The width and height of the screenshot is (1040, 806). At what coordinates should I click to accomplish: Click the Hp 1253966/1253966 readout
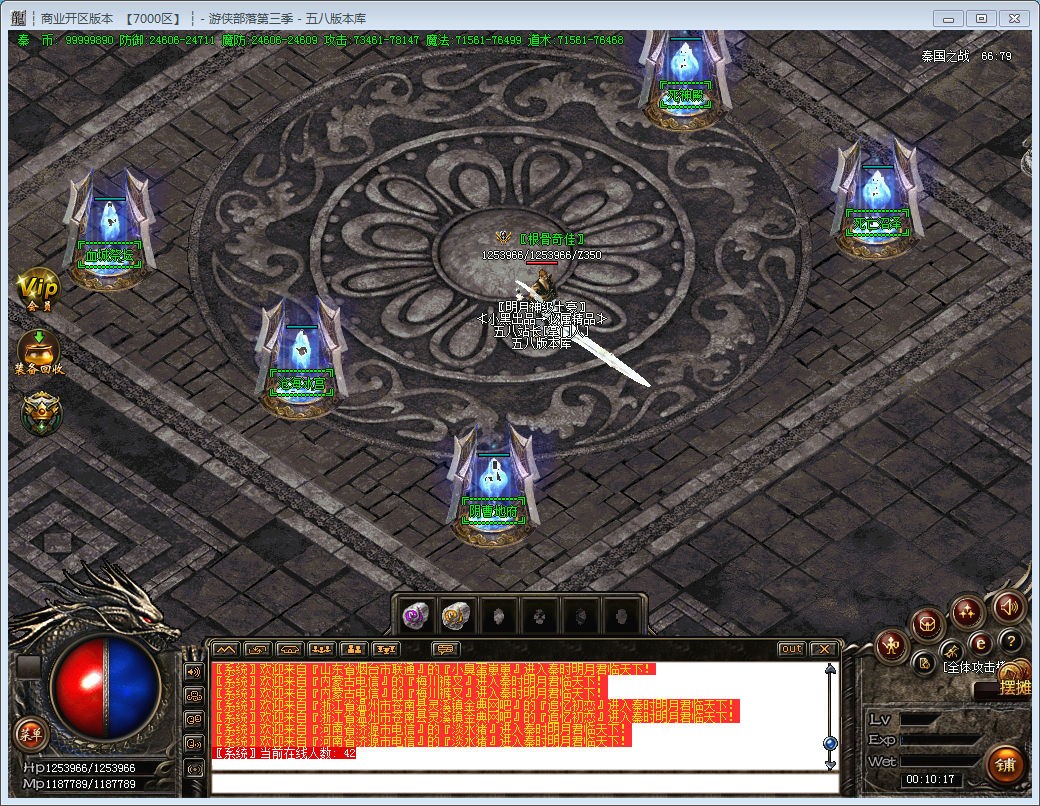click(x=80, y=768)
